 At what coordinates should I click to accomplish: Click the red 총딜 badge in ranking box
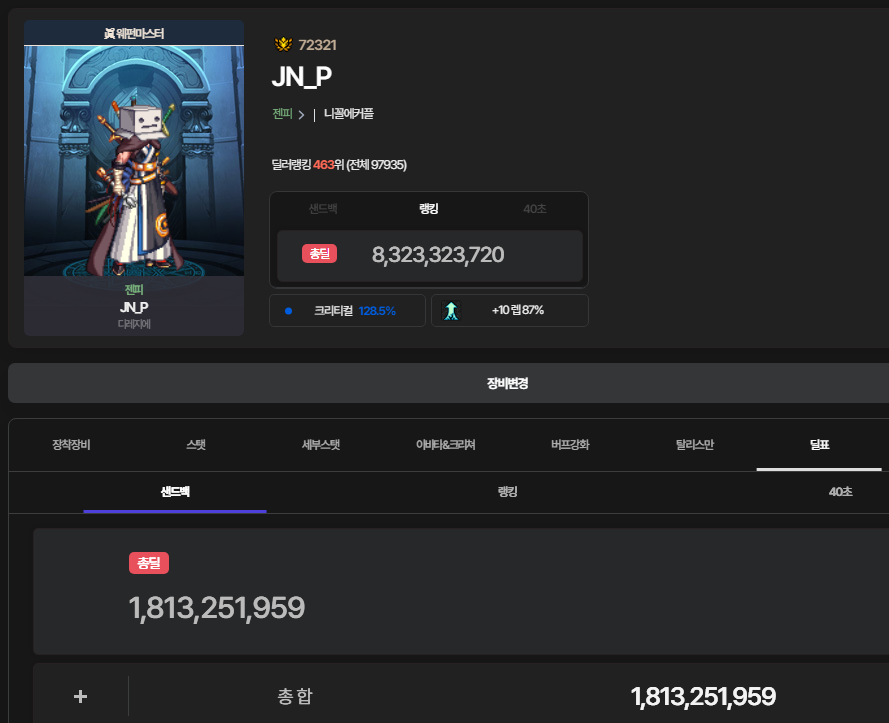(320, 253)
